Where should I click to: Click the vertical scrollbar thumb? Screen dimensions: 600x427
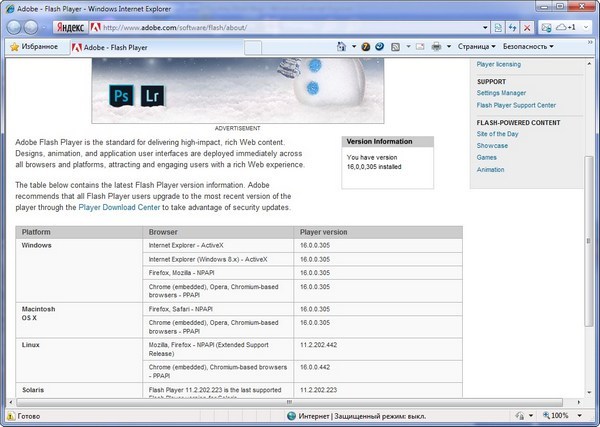589,240
